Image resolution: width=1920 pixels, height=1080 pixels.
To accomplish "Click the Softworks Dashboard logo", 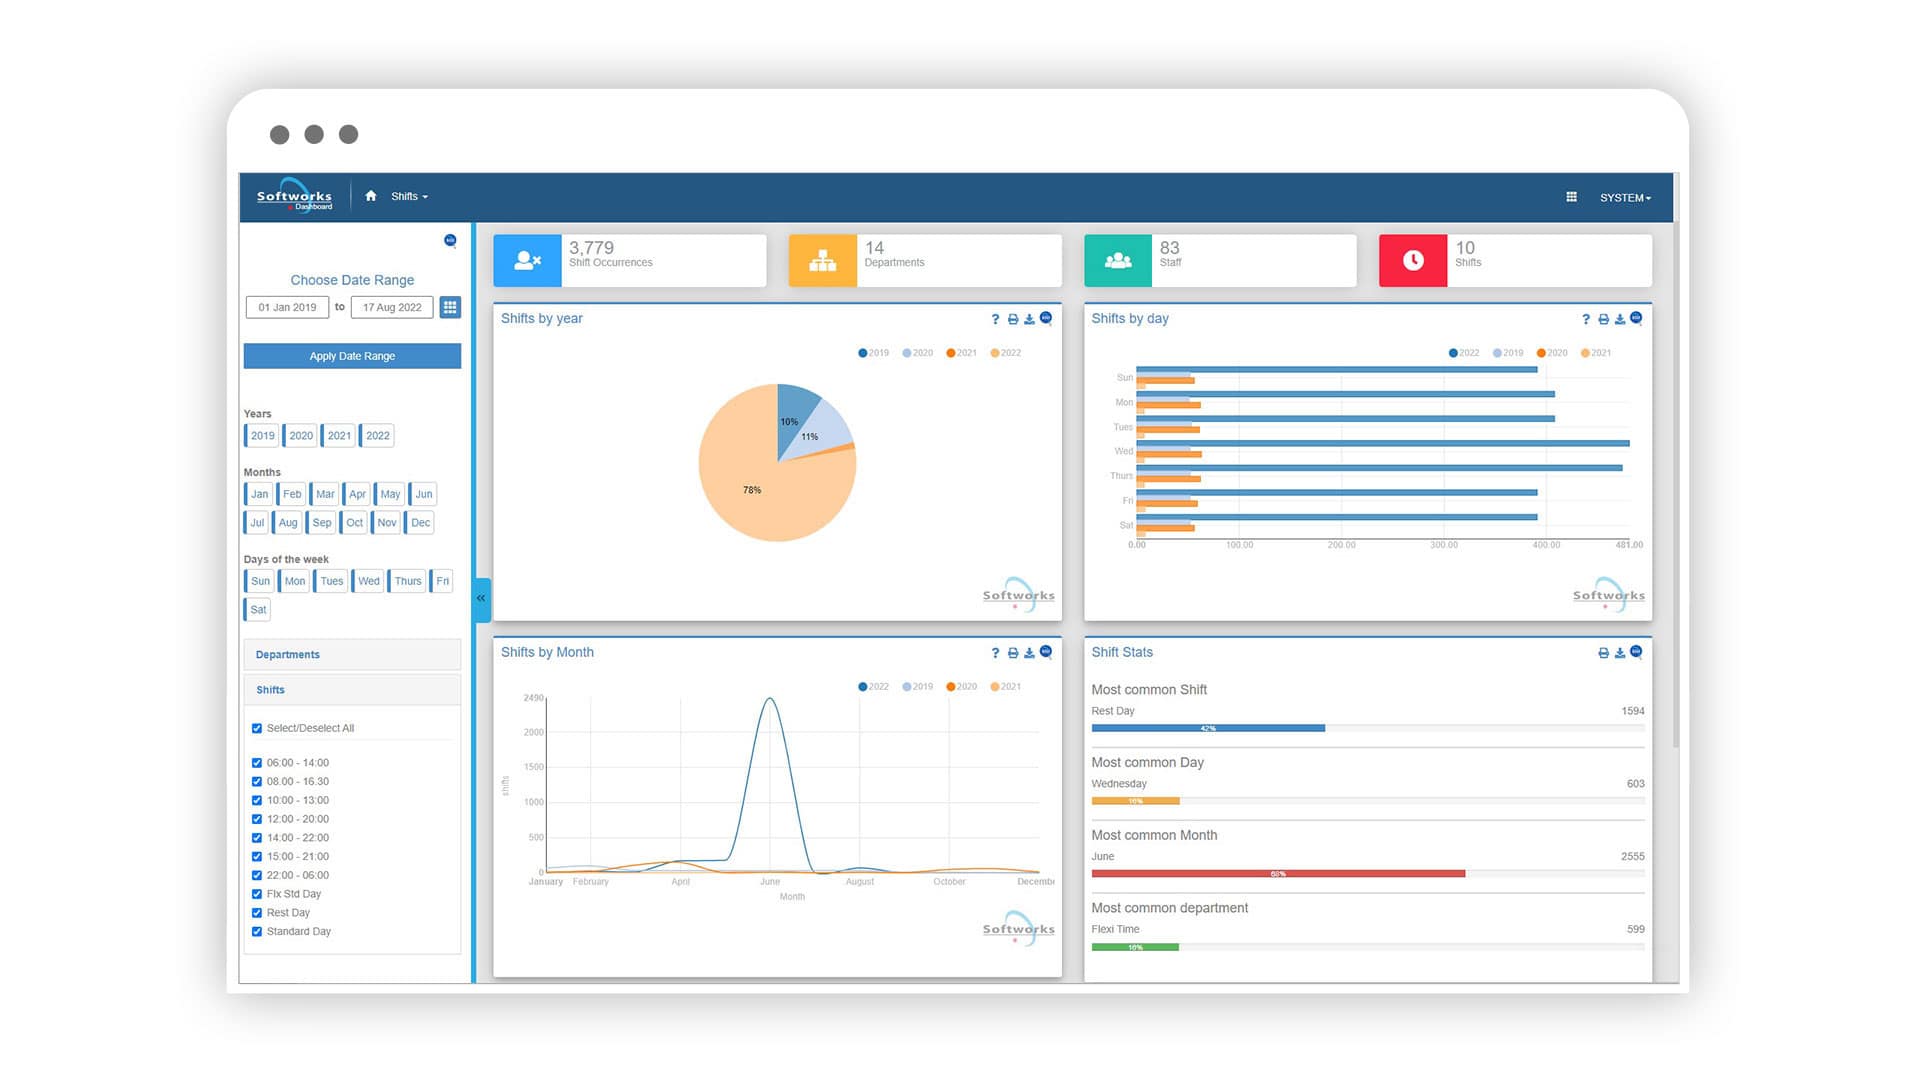I will tap(294, 197).
